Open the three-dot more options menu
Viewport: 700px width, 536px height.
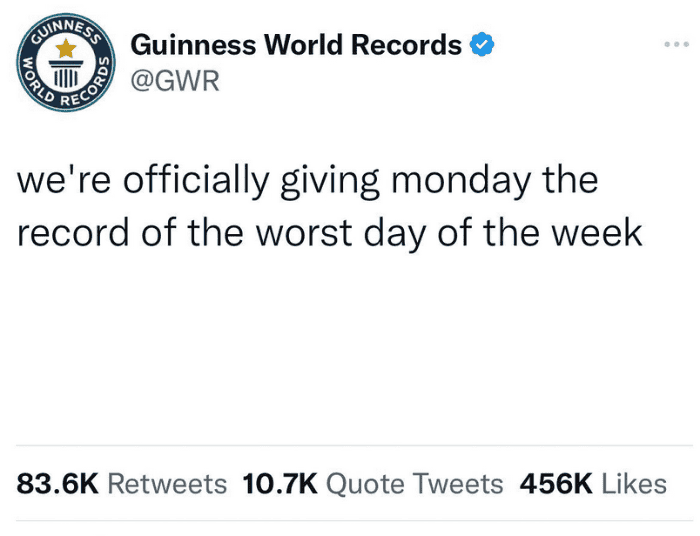pos(677,44)
